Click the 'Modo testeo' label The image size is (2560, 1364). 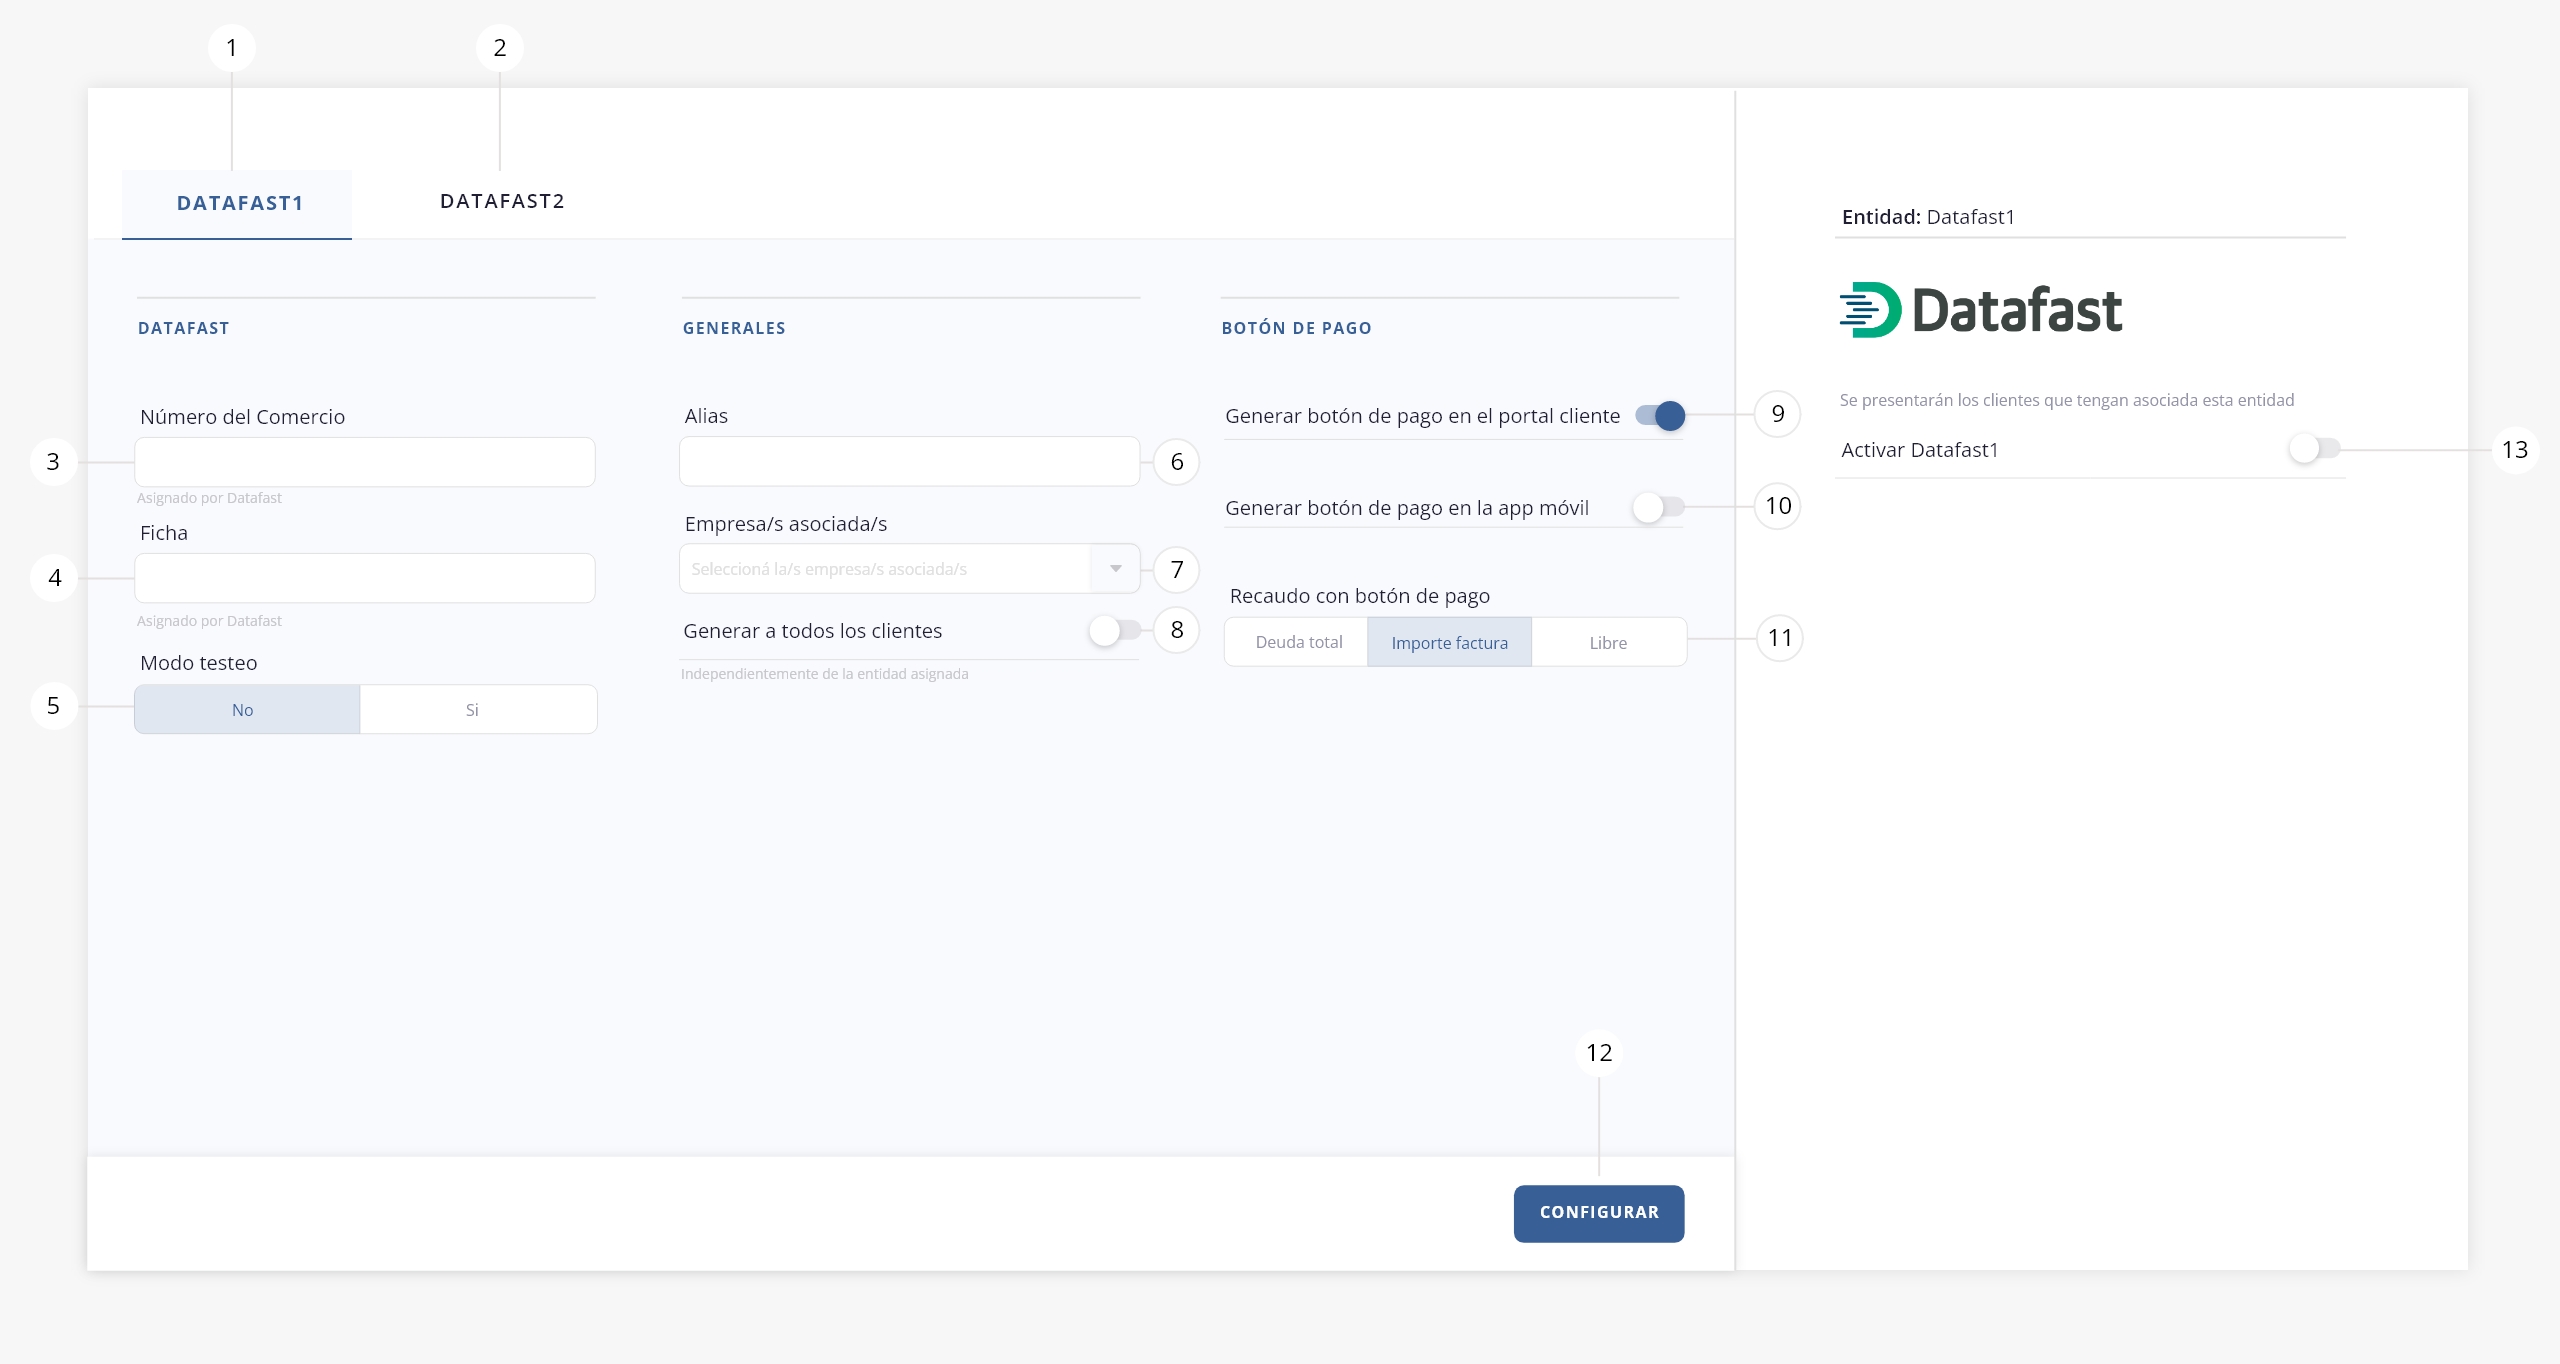pos(199,663)
